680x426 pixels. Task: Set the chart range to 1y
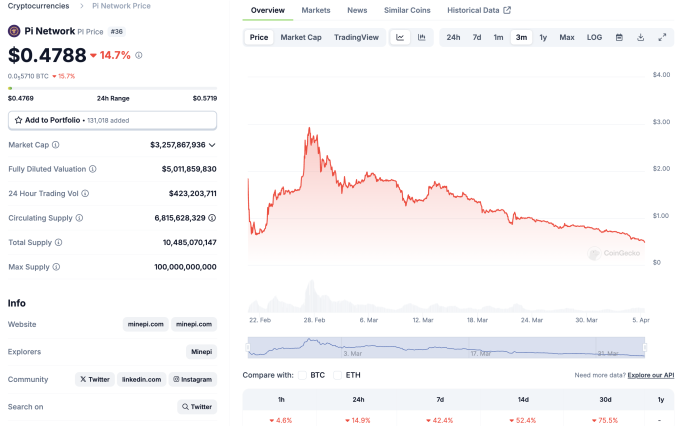(x=543, y=37)
